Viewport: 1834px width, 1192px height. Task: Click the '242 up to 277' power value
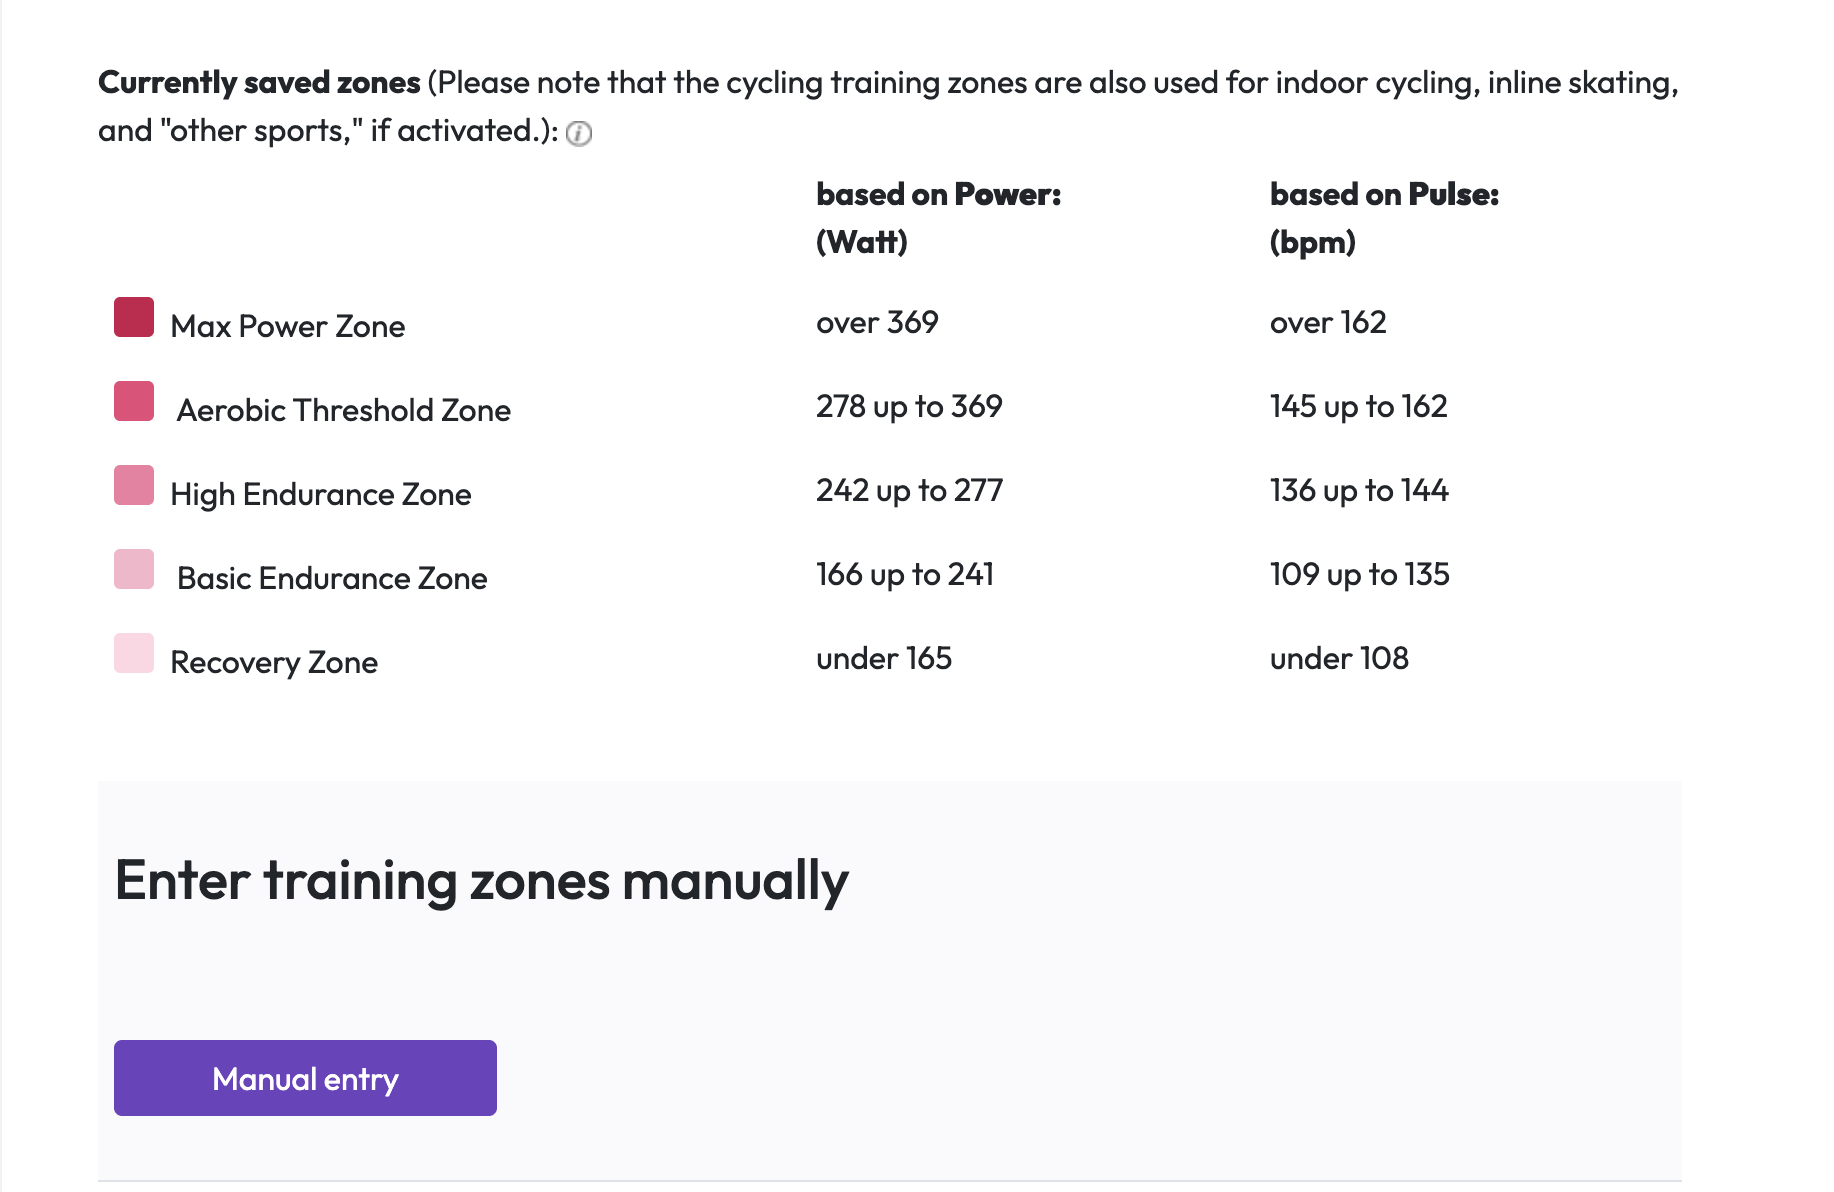pos(909,490)
